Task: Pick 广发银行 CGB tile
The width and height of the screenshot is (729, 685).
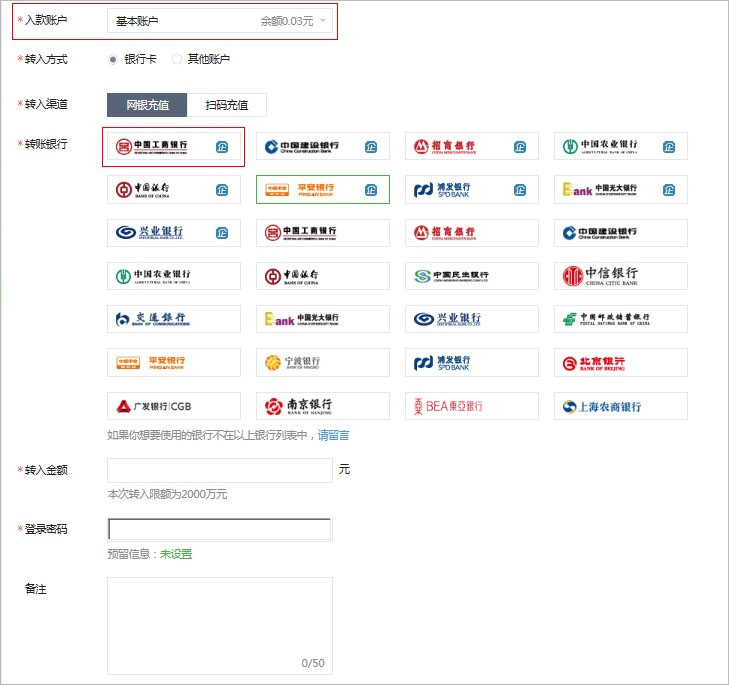Action: pyautogui.click(x=173, y=406)
